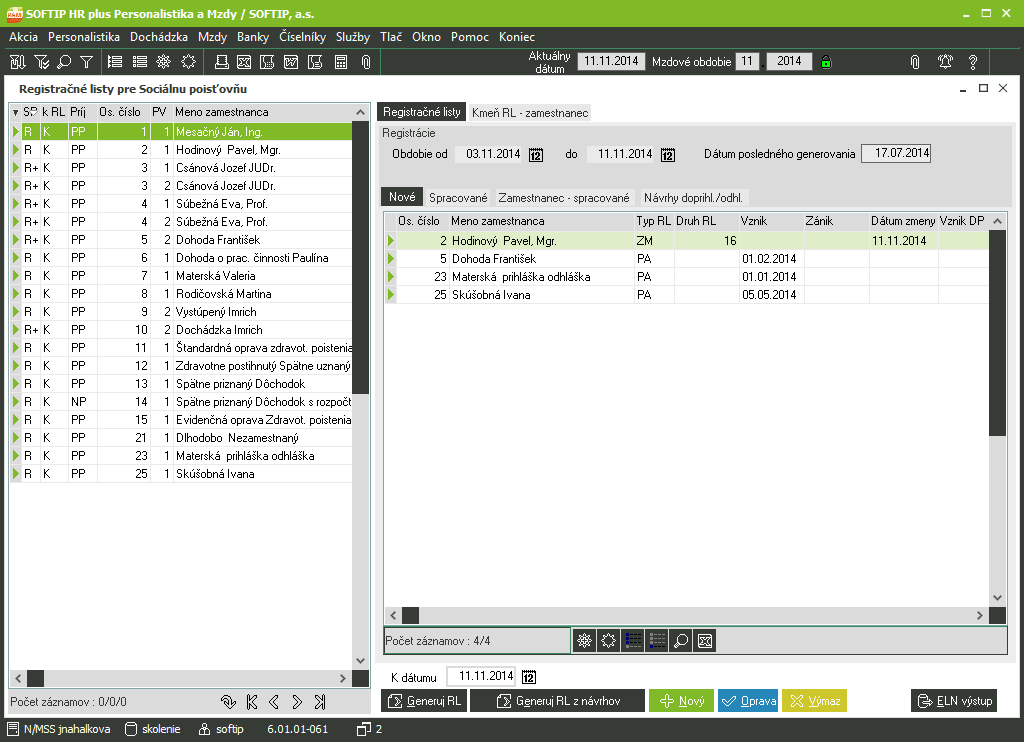Click the printer icon in the toolbar
1024x742 pixels.
[221, 62]
